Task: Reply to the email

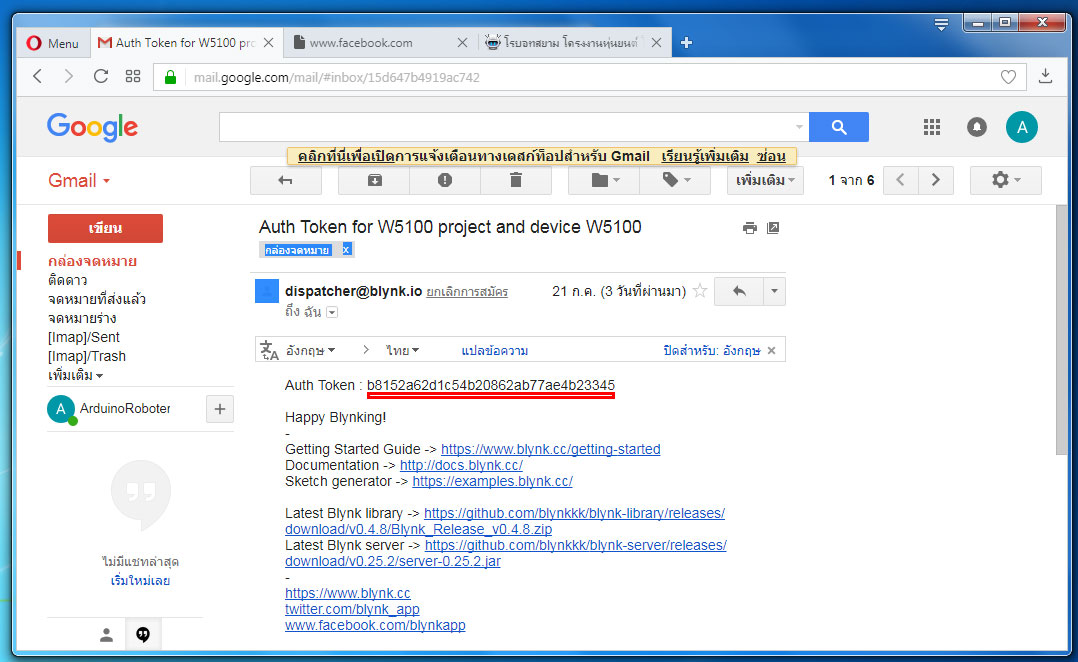Action: [739, 291]
